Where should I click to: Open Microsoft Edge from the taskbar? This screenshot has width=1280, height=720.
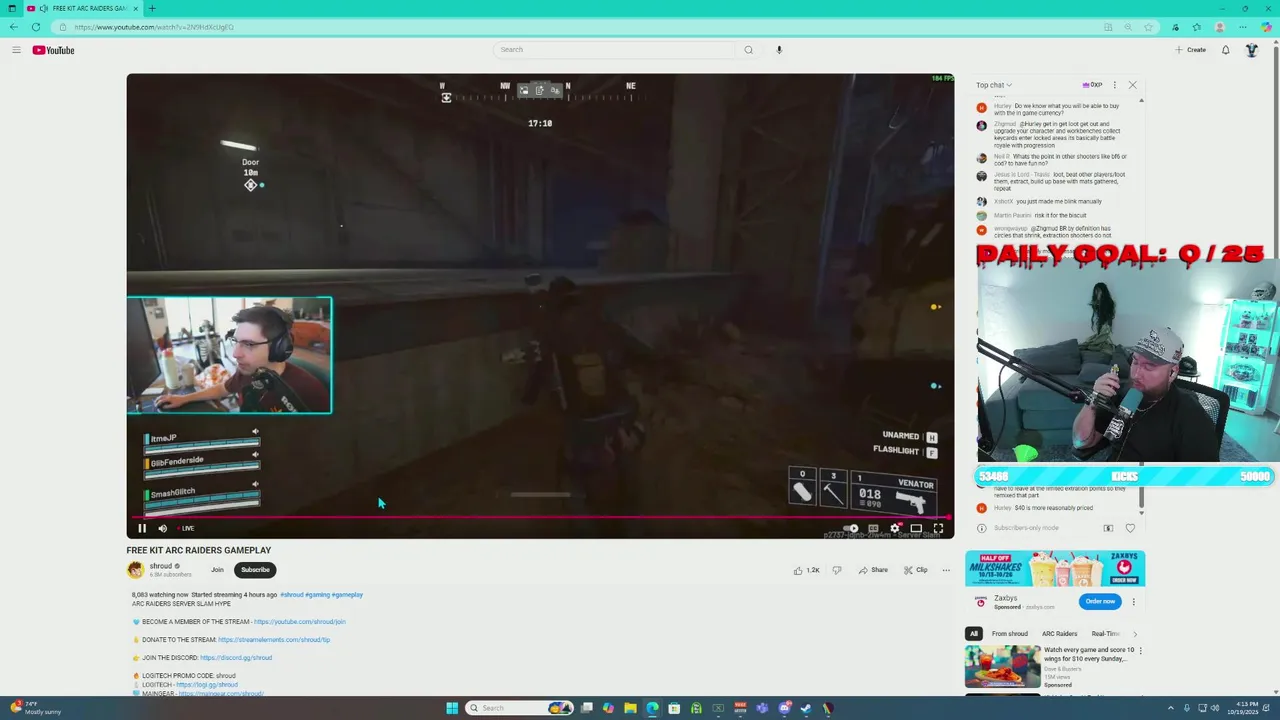[652, 708]
